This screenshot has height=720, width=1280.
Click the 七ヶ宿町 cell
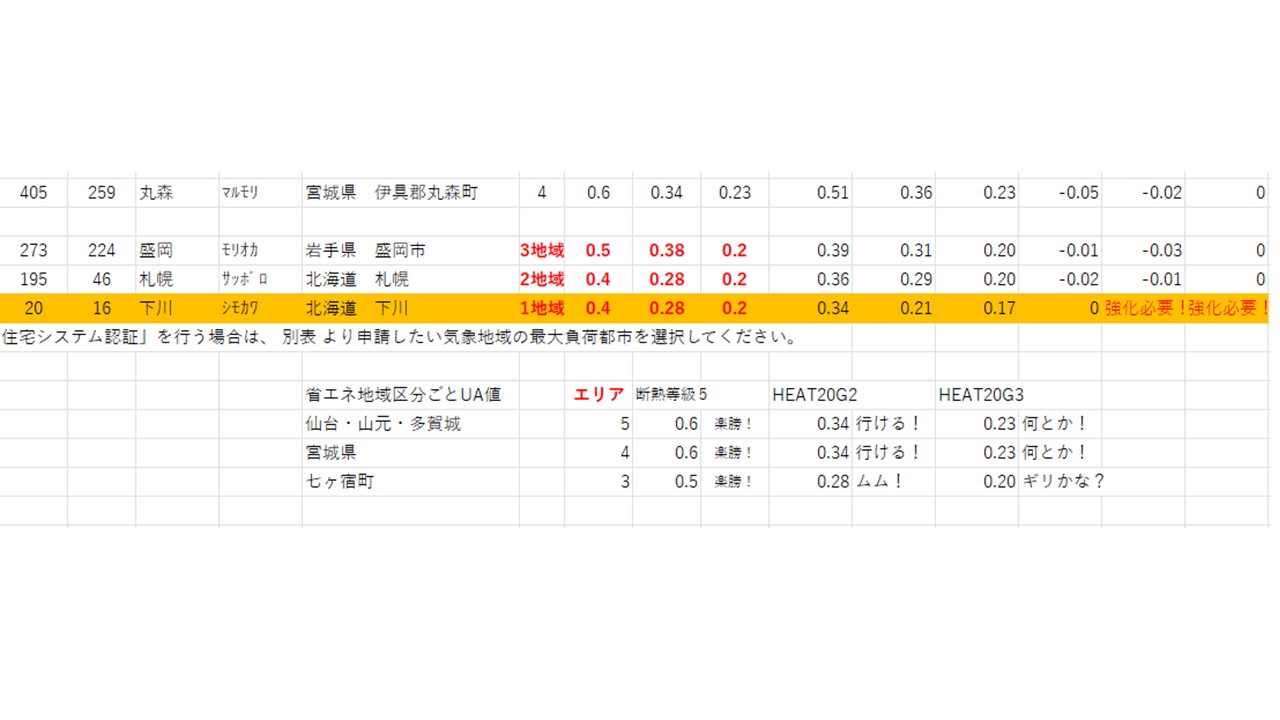pyautogui.click(x=340, y=482)
